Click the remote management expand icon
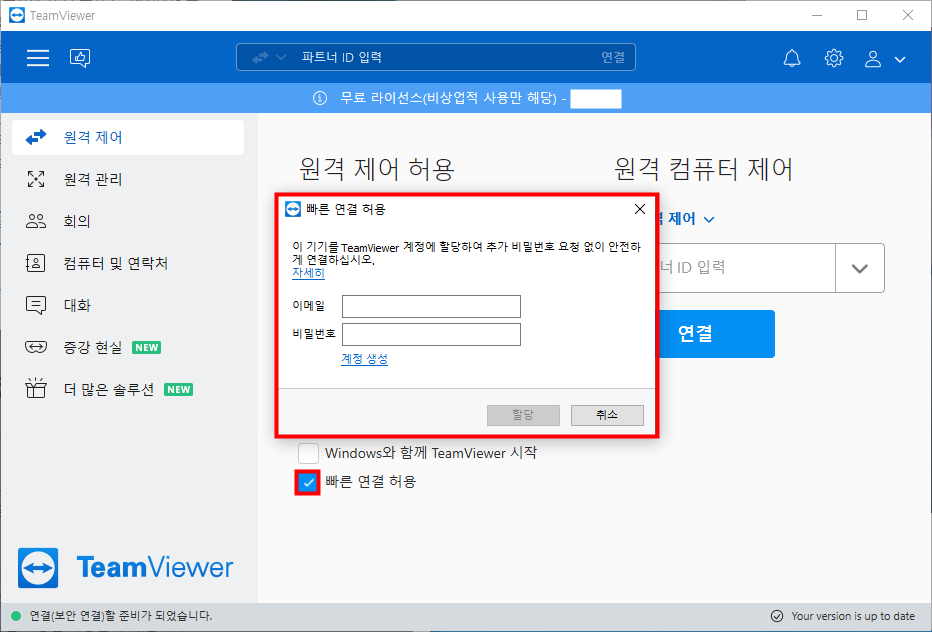932x632 pixels. tap(36, 179)
